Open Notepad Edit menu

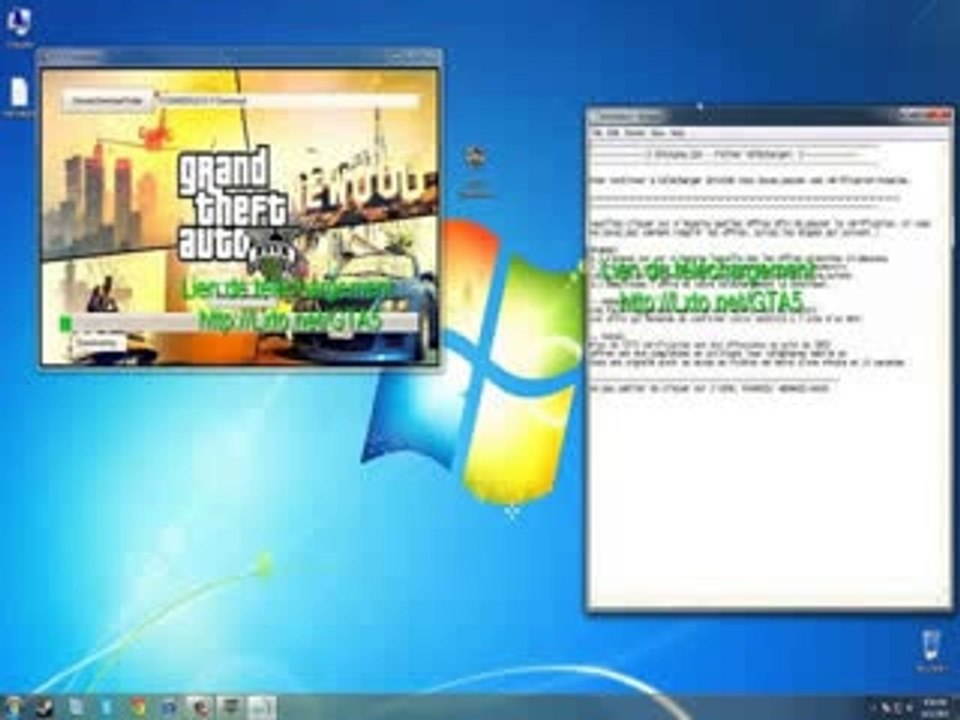(x=614, y=132)
